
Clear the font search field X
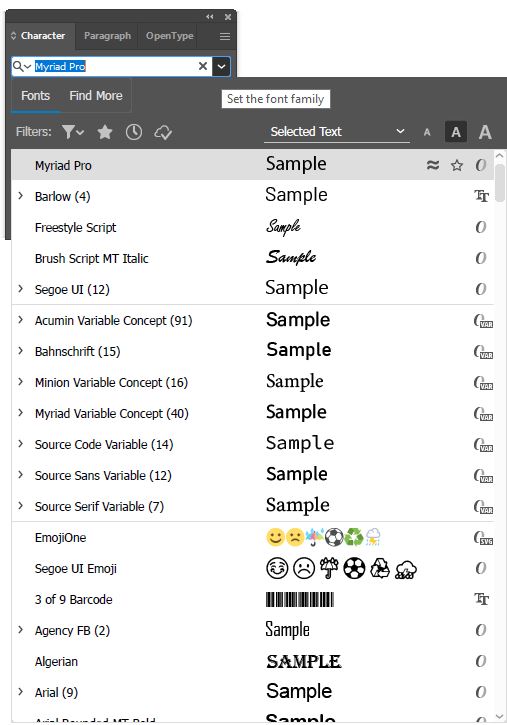click(x=203, y=66)
